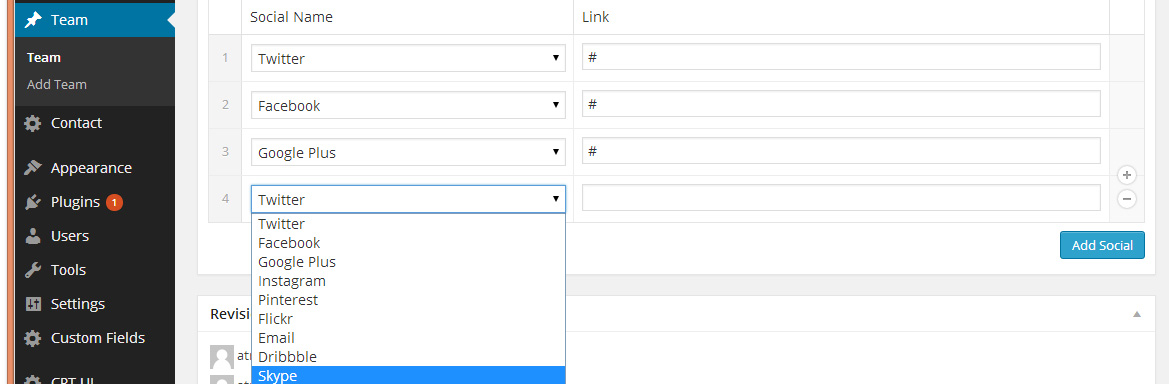This screenshot has width=1169, height=384.
Task: Click the Tools wrench icon
Action: point(33,270)
